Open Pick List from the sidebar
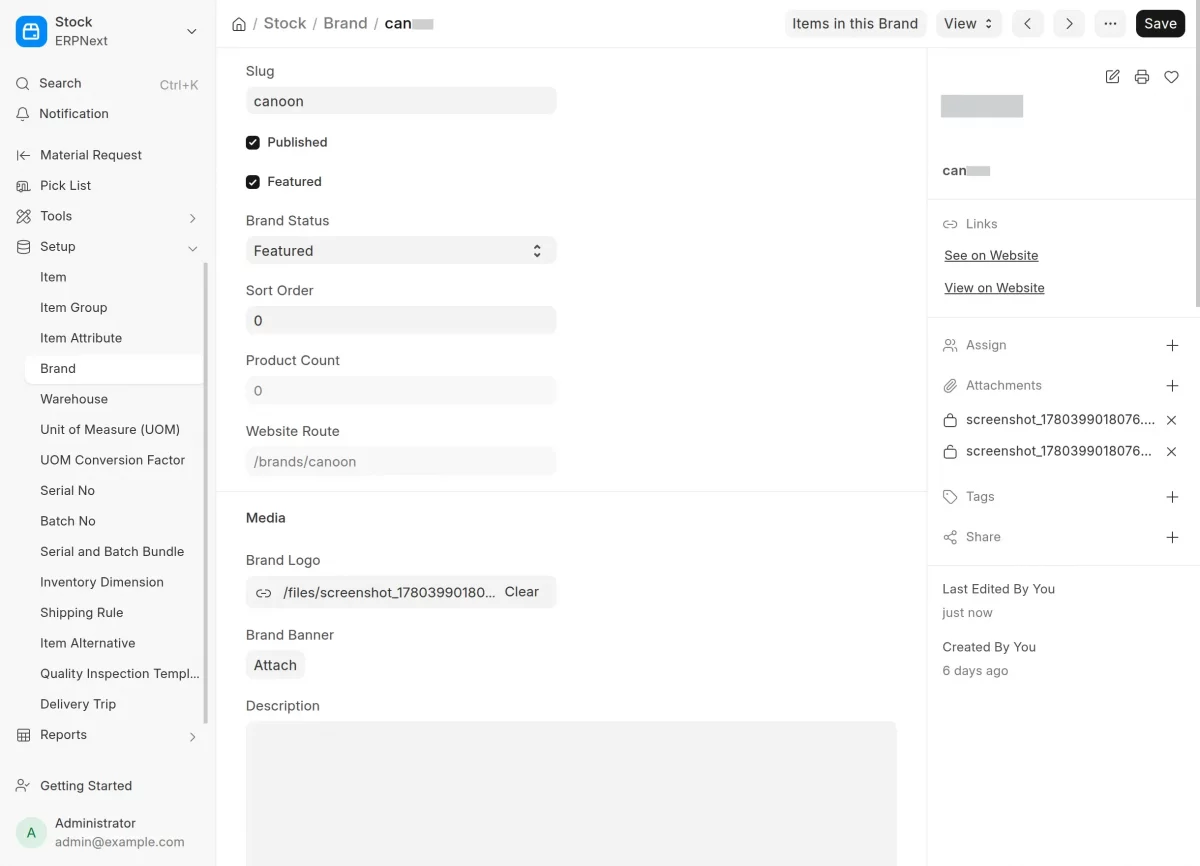 [x=107, y=186]
